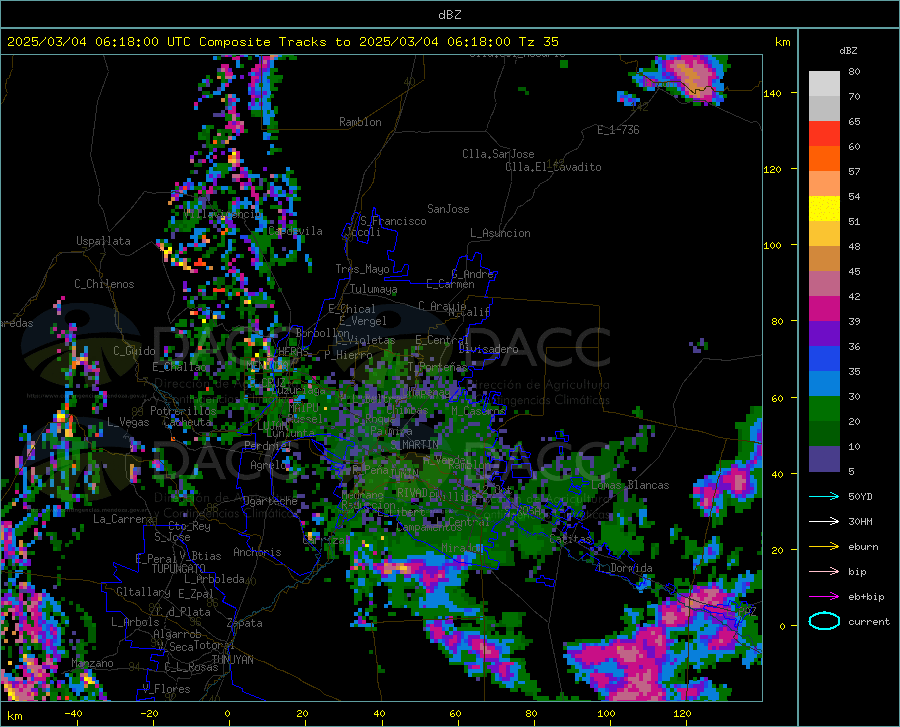Viewport: 900px width, 727px height.
Task: Click the 'km' label beside the header
Action: (782, 42)
